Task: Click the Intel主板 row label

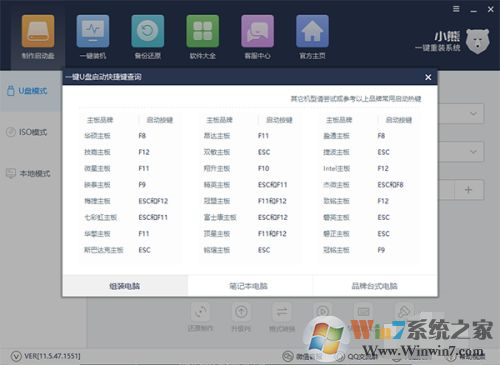Action: (336, 168)
